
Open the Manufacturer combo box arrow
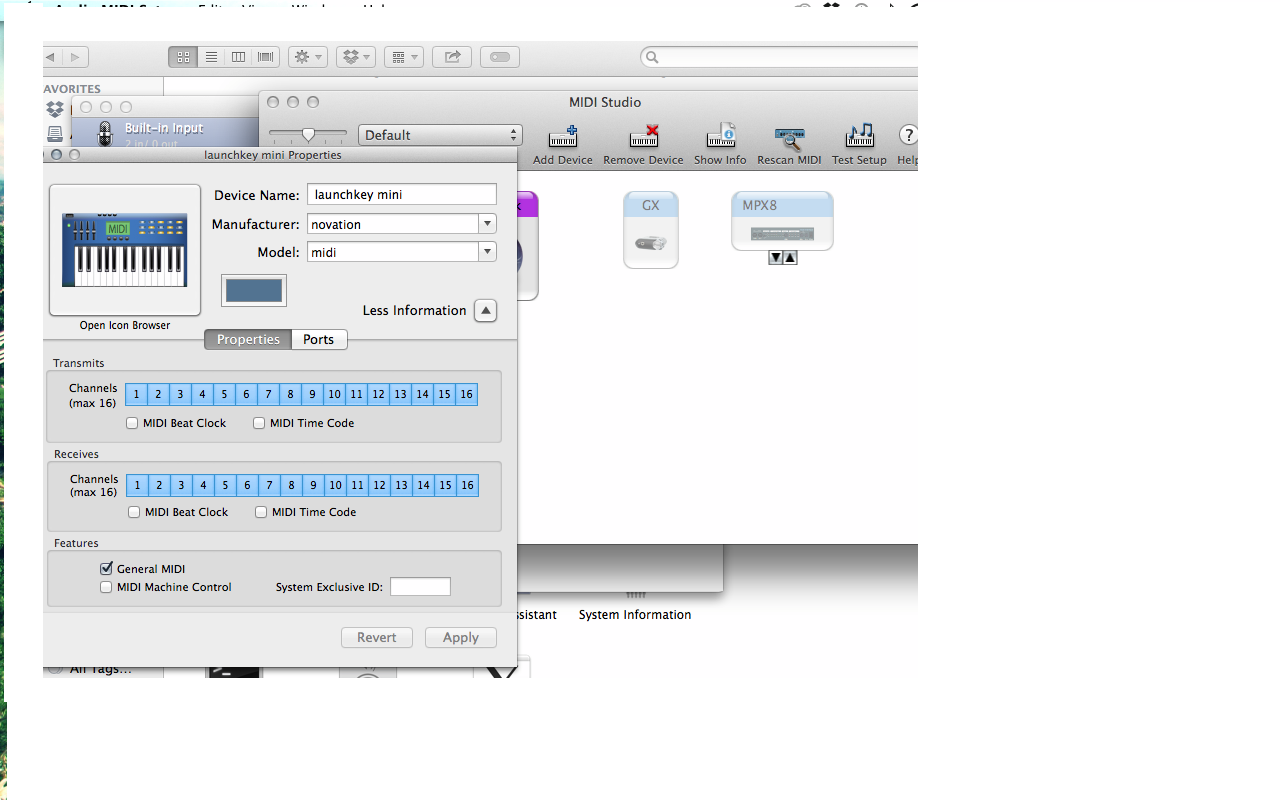coord(487,224)
